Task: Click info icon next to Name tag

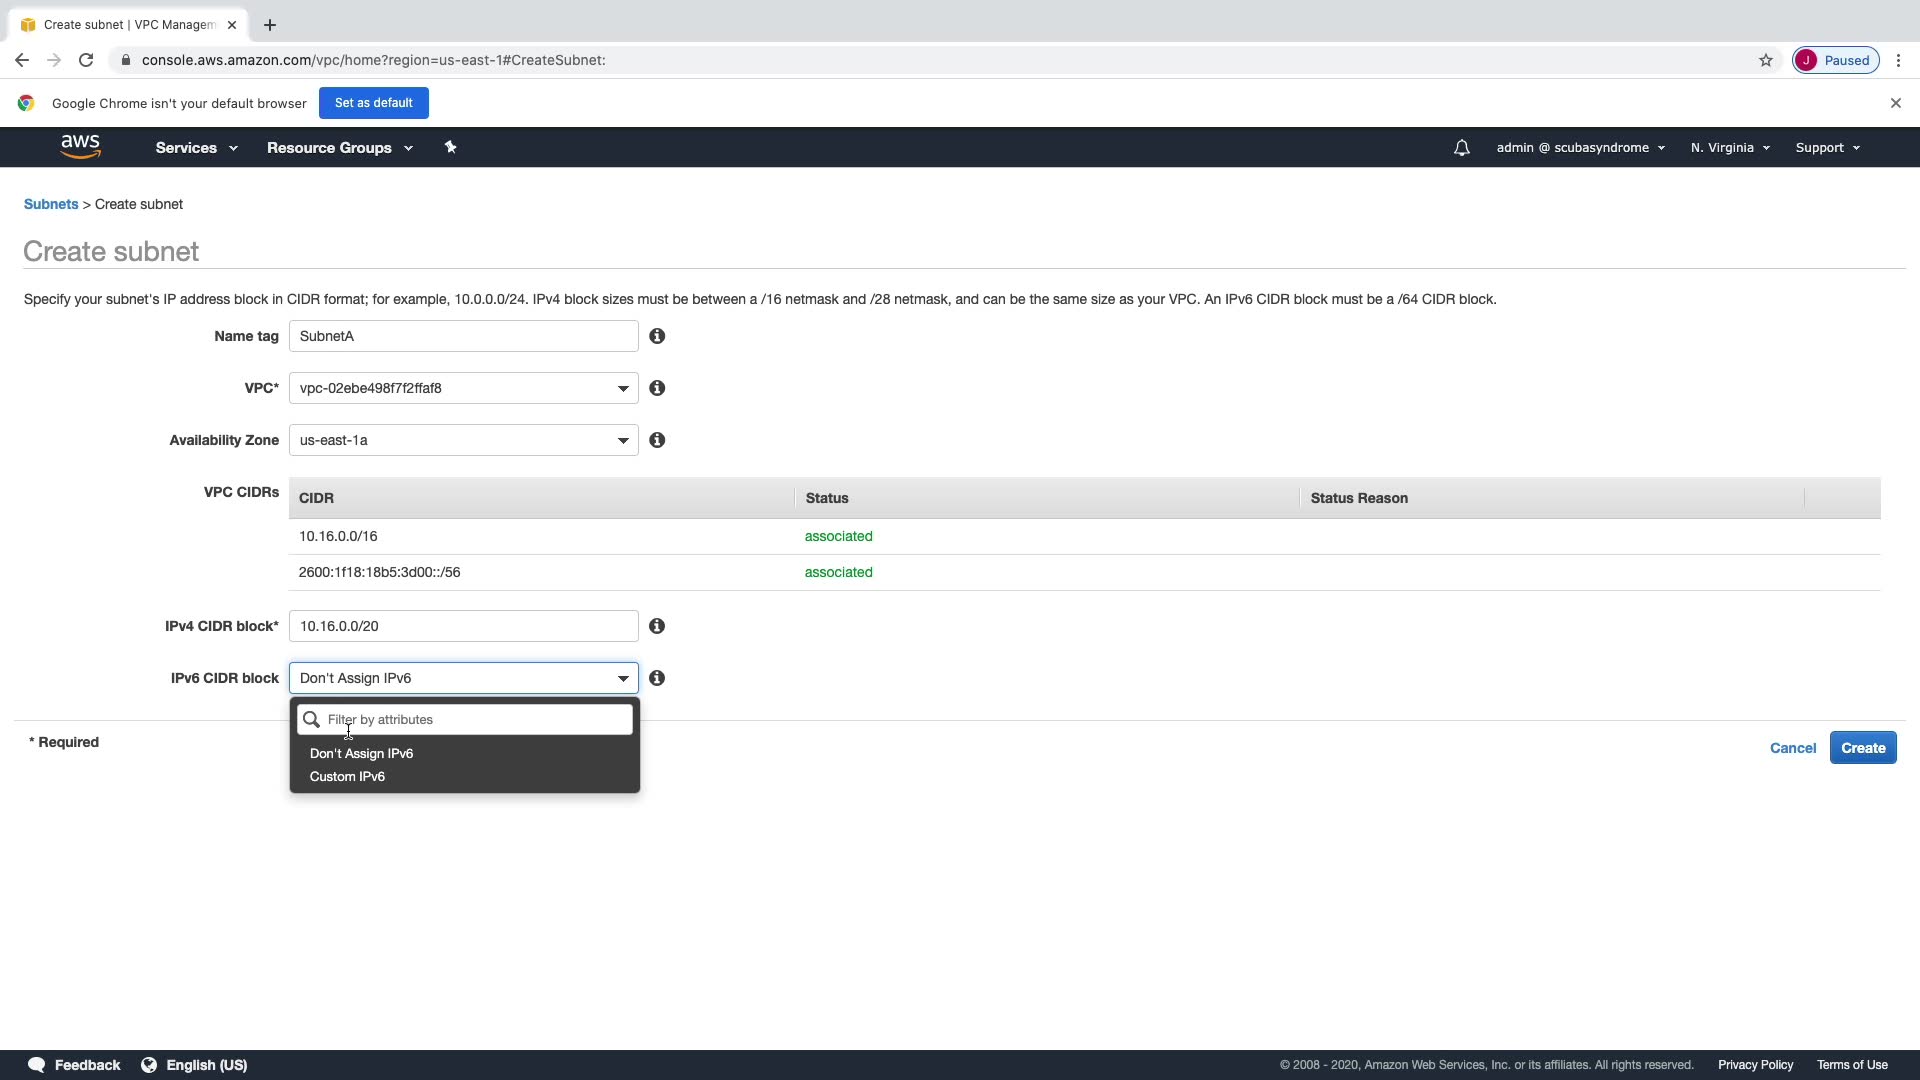Action: [657, 336]
